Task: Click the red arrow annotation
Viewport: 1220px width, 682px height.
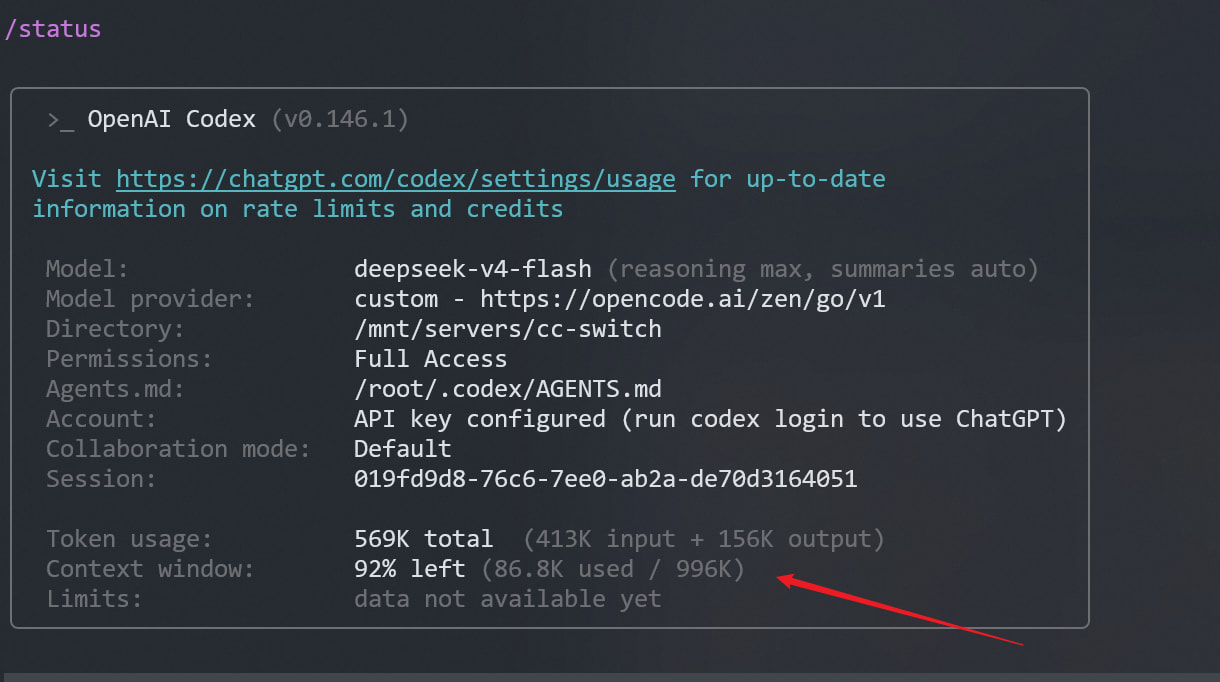Action: (x=902, y=610)
